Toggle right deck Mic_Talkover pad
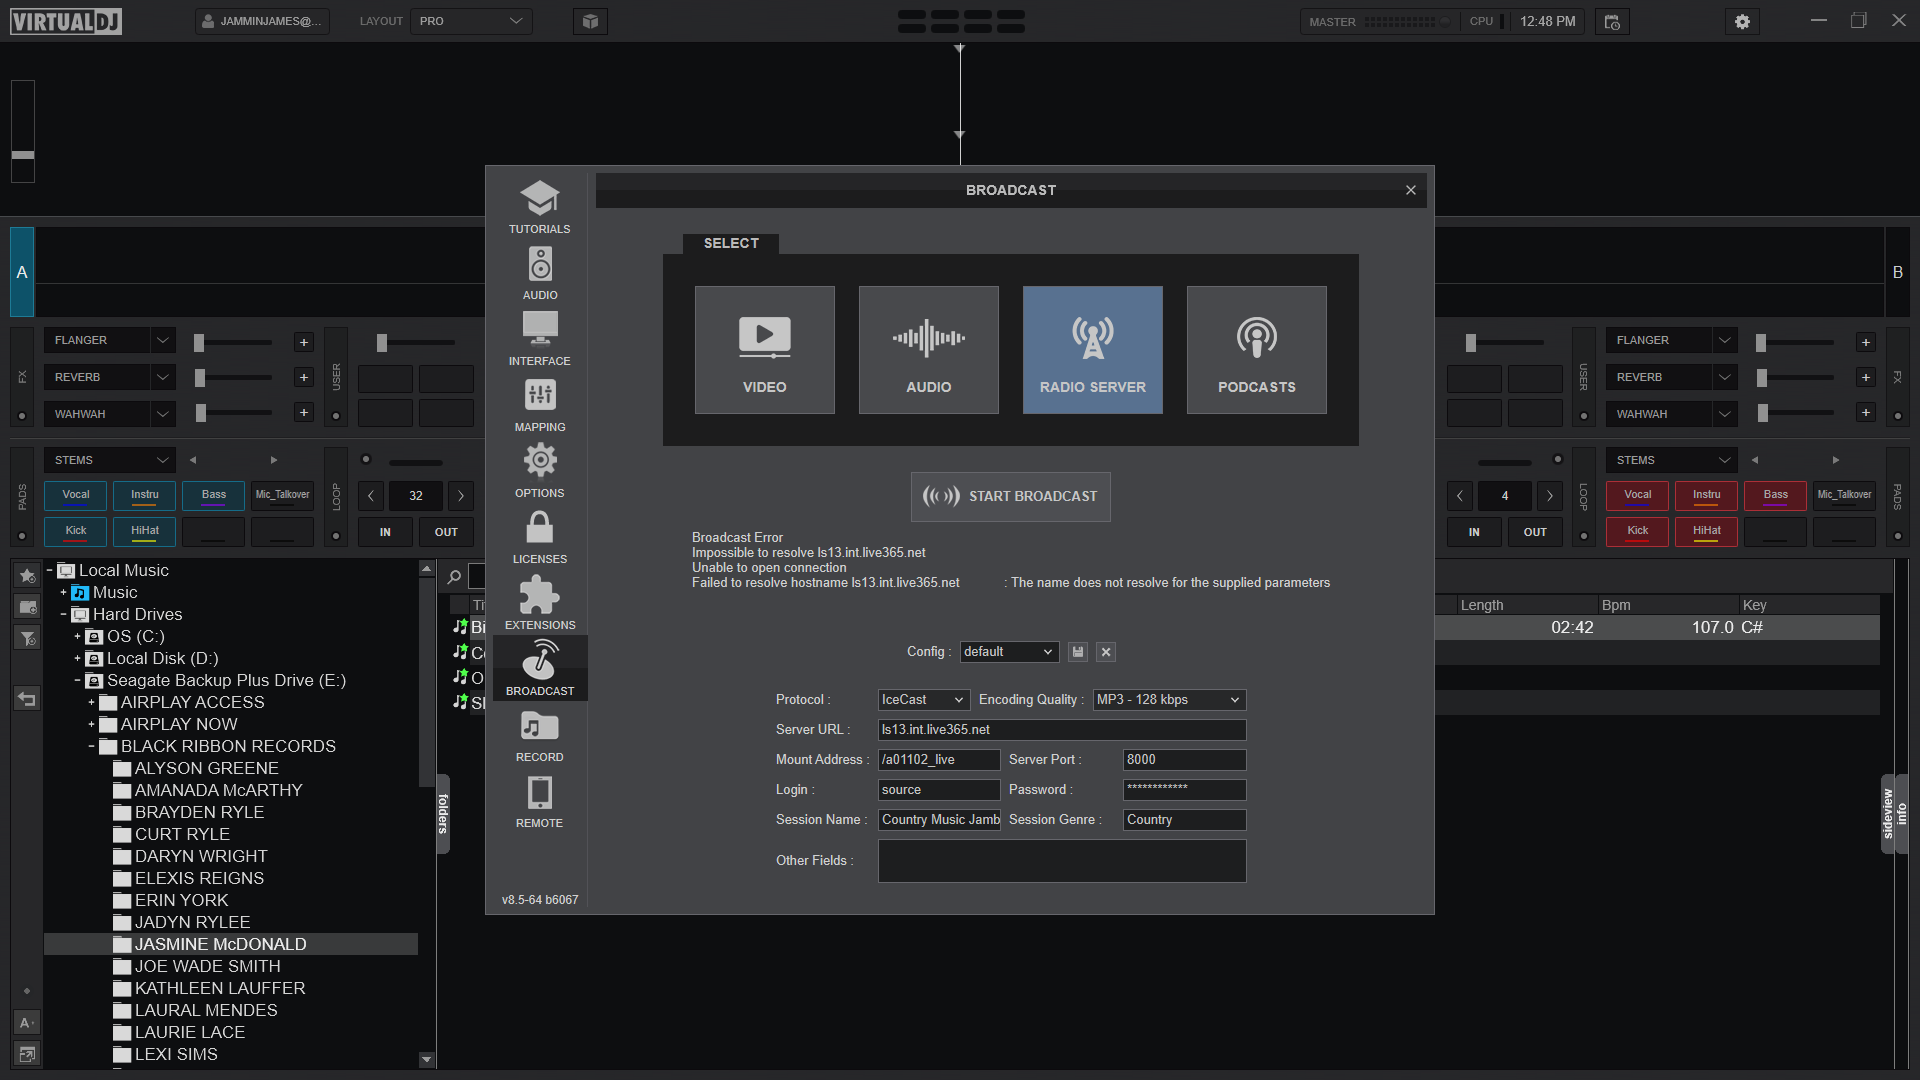 click(1844, 495)
